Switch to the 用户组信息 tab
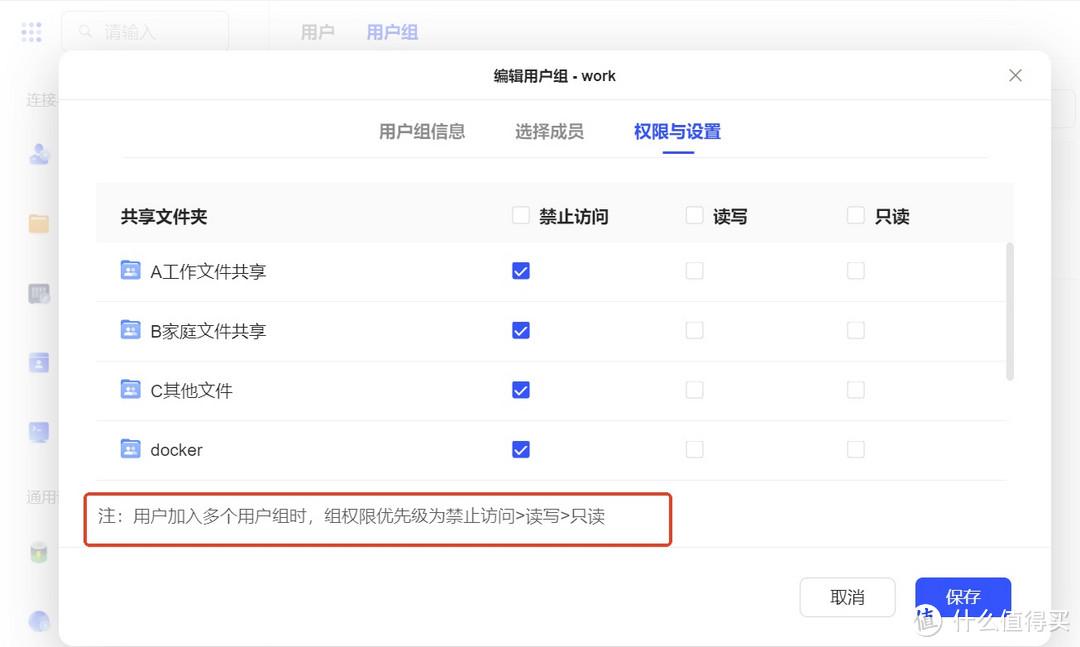Screen dimensions: 1080x647 [423, 131]
